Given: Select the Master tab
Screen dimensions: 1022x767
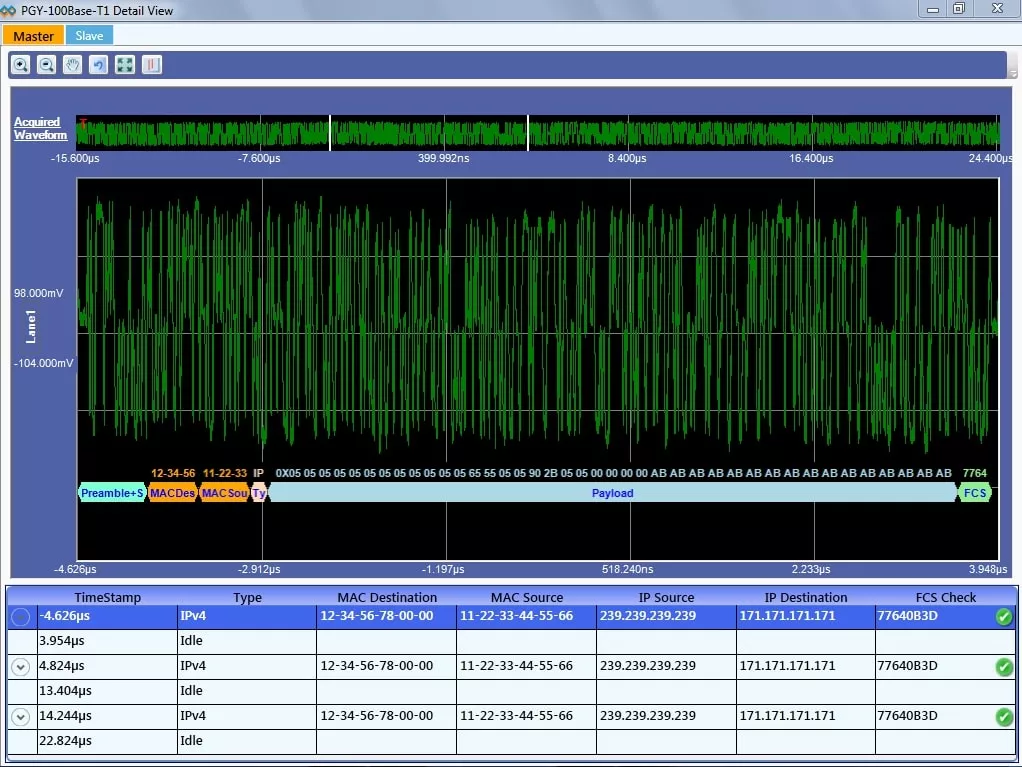Looking at the screenshot, I should pos(33,36).
